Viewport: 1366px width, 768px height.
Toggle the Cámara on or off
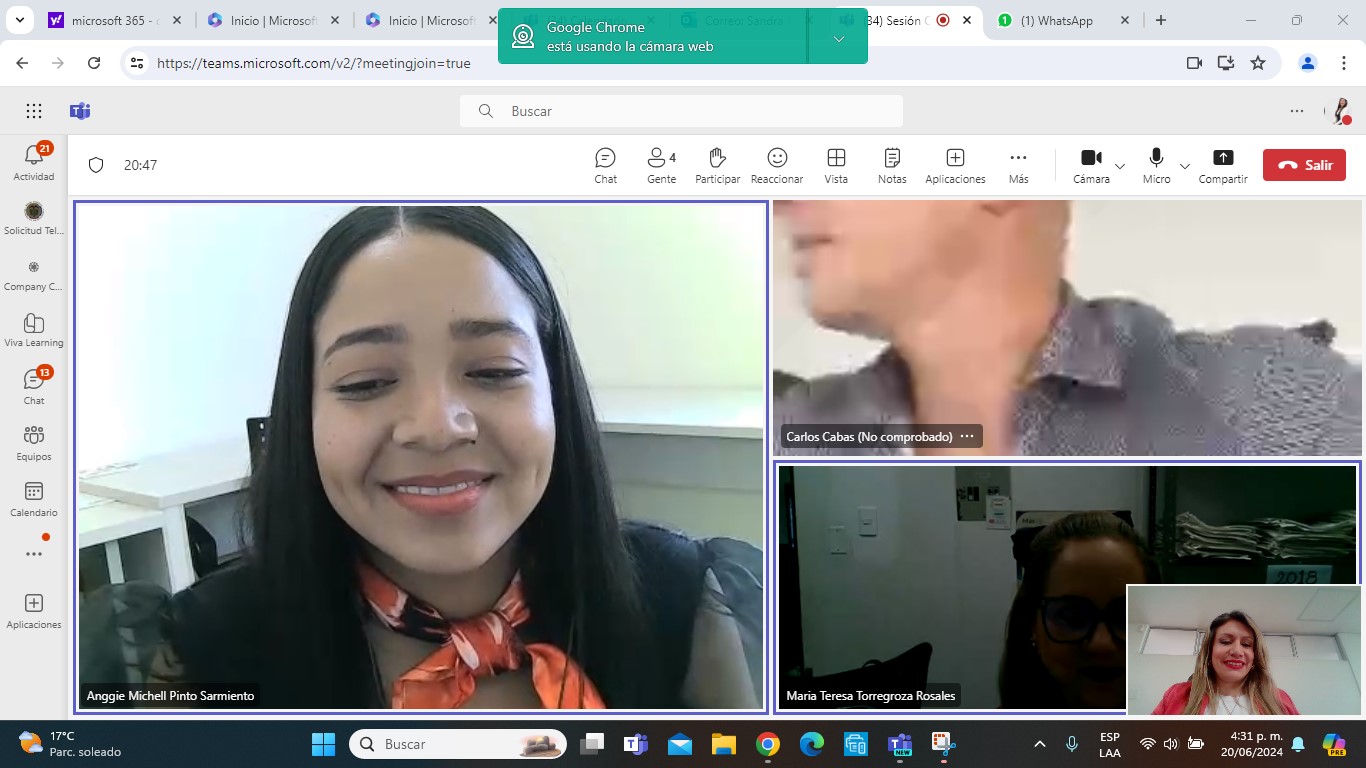1091,166
